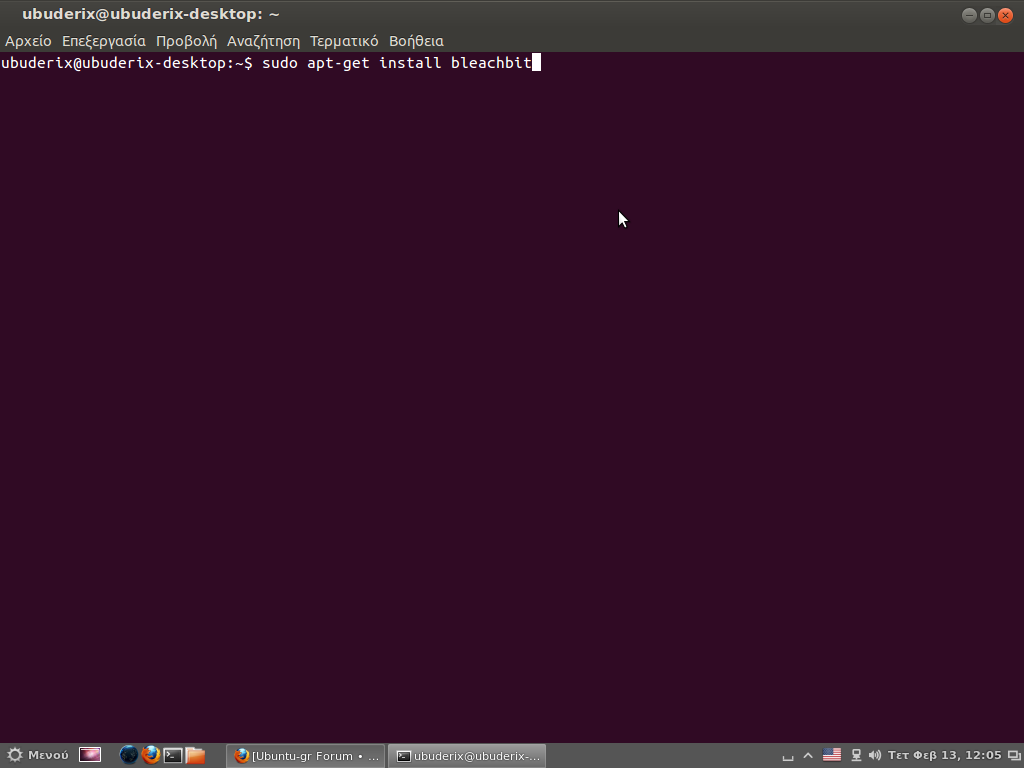Screen dimensions: 1024x768
Task: Click the US flag keyboard layout indicator
Action: (831, 755)
